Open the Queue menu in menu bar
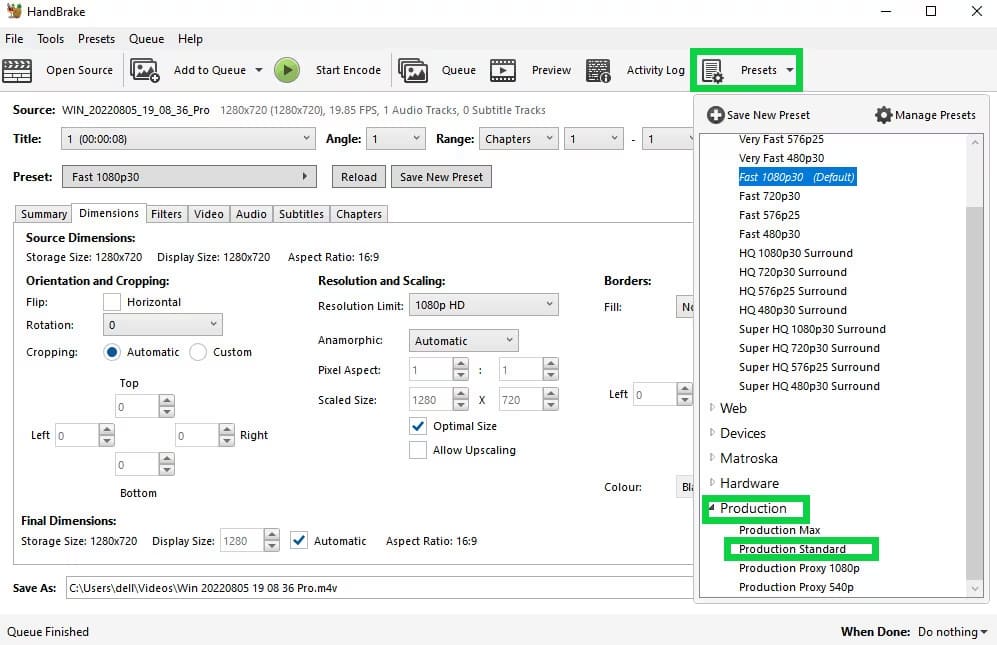Image resolution: width=997 pixels, height=645 pixels. point(146,39)
